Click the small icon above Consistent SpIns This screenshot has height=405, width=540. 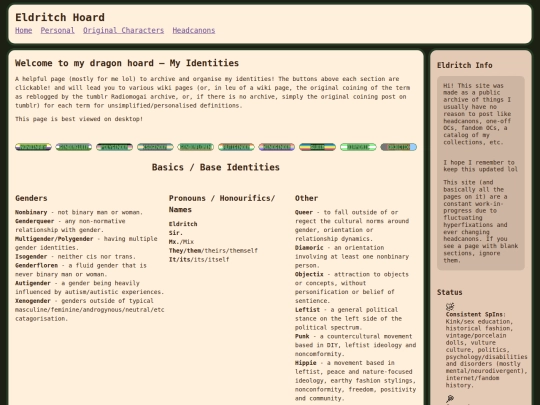[x=450, y=306]
